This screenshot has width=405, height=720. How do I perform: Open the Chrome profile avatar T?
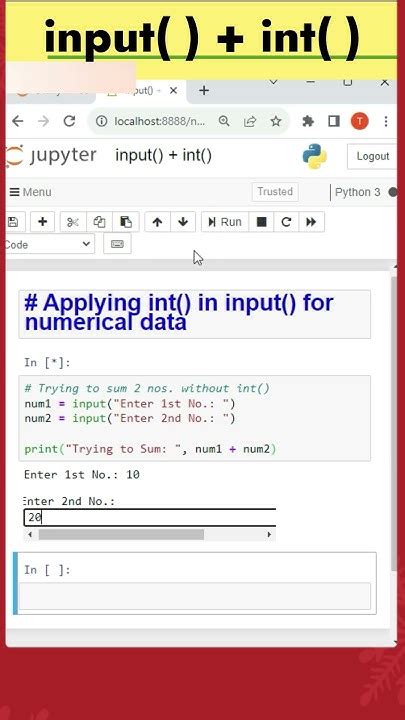pyautogui.click(x=360, y=121)
